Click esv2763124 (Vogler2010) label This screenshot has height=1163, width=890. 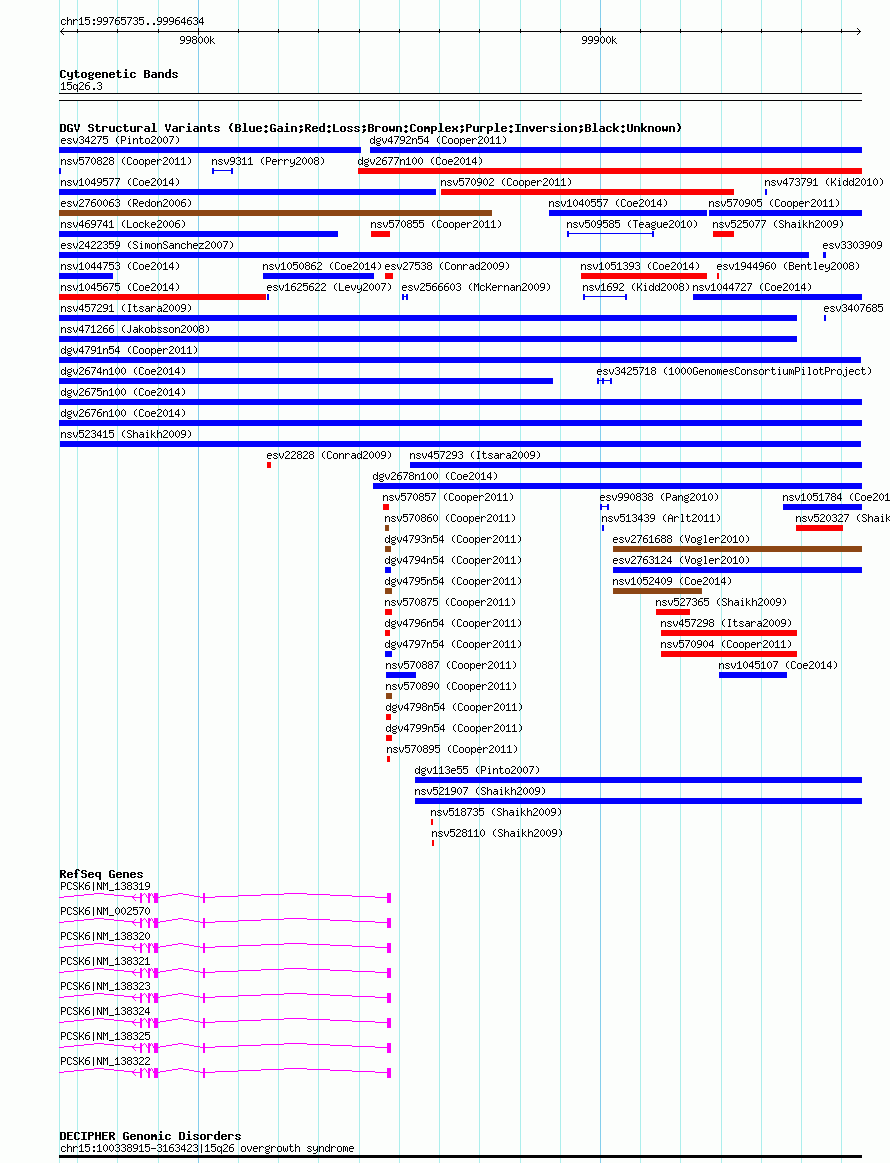(x=682, y=560)
